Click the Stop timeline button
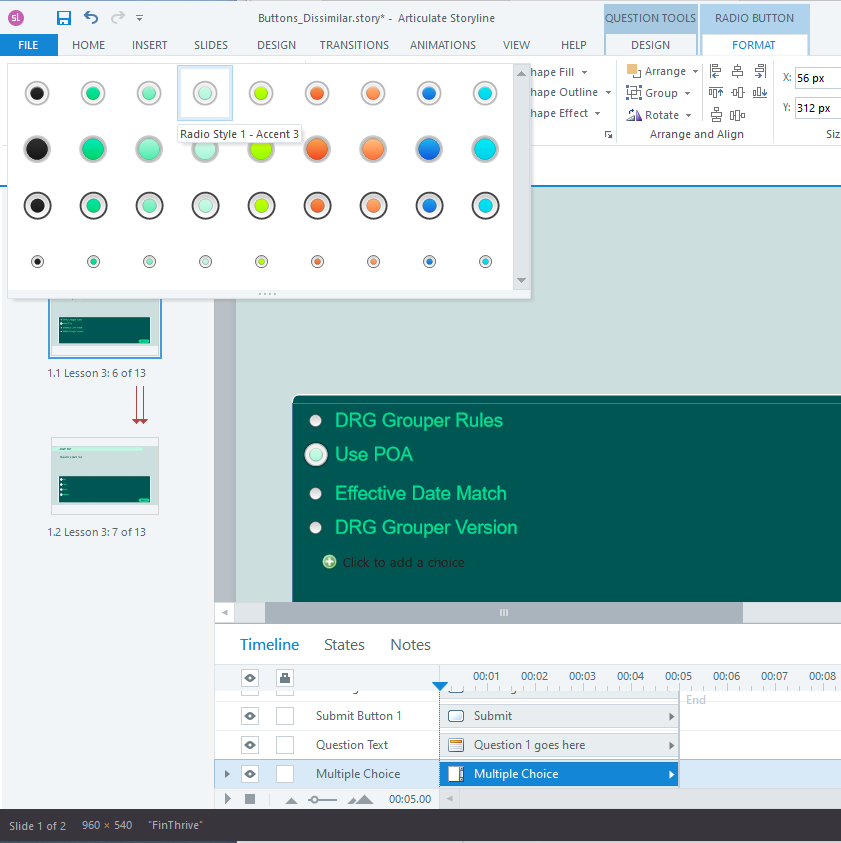The height and width of the screenshot is (843, 841). [250, 799]
